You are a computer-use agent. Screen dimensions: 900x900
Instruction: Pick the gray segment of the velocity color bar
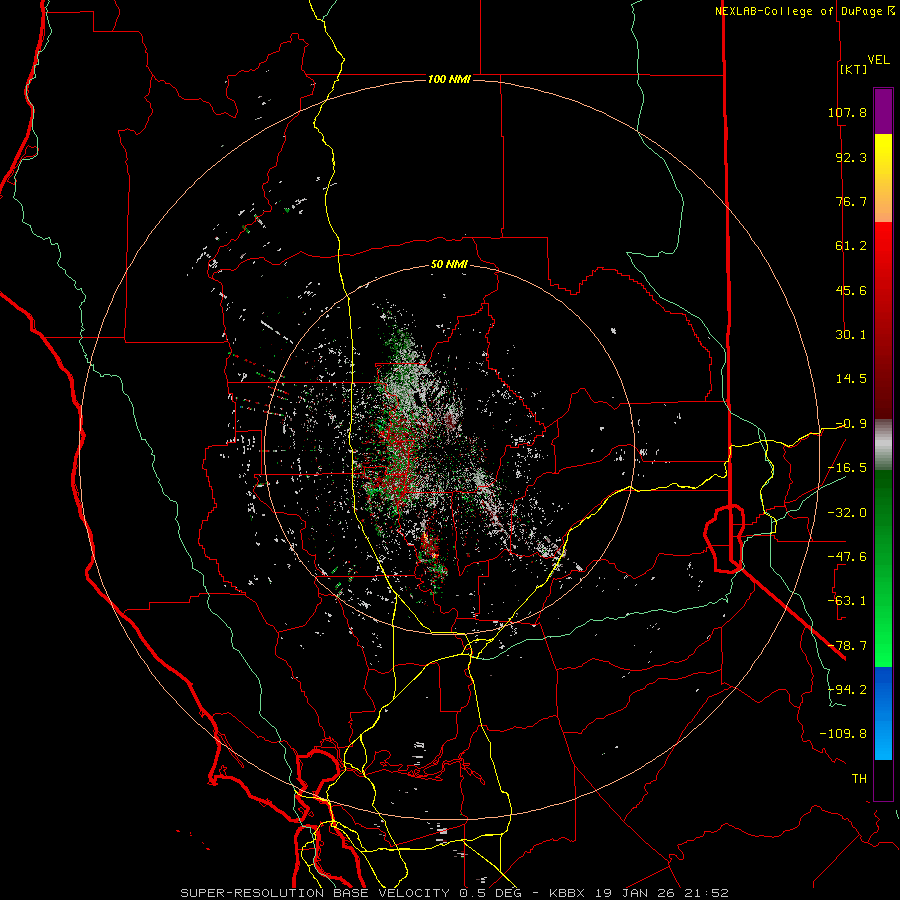[883, 445]
